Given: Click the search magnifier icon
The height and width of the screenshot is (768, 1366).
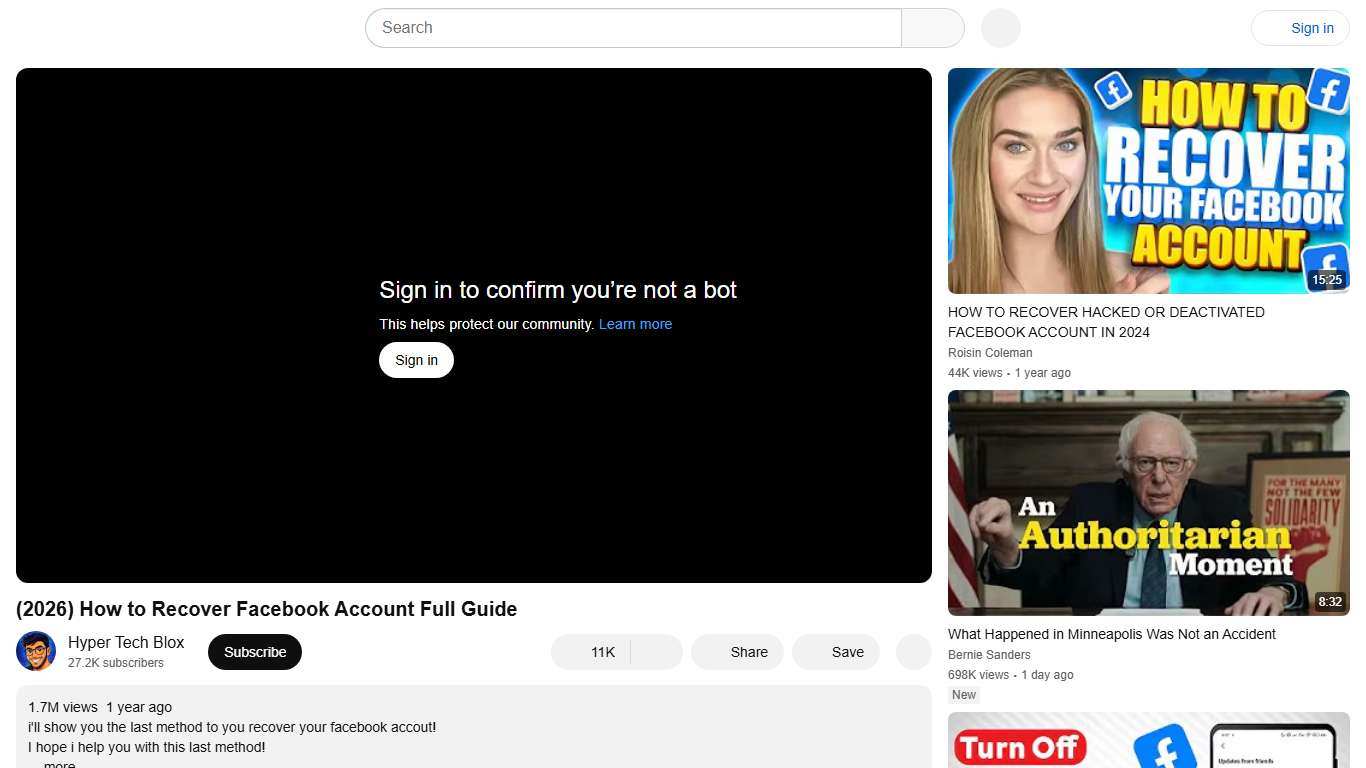Looking at the screenshot, I should (x=931, y=27).
